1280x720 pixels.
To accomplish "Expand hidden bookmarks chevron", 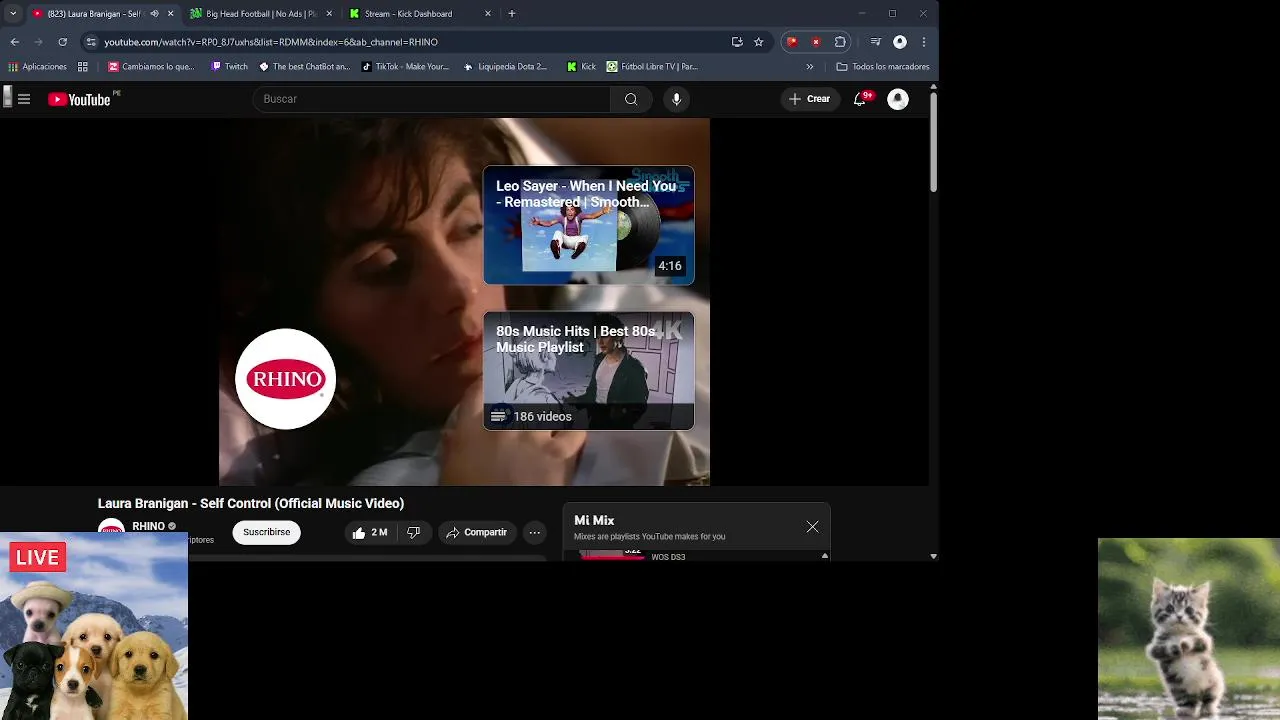I will click(x=810, y=67).
